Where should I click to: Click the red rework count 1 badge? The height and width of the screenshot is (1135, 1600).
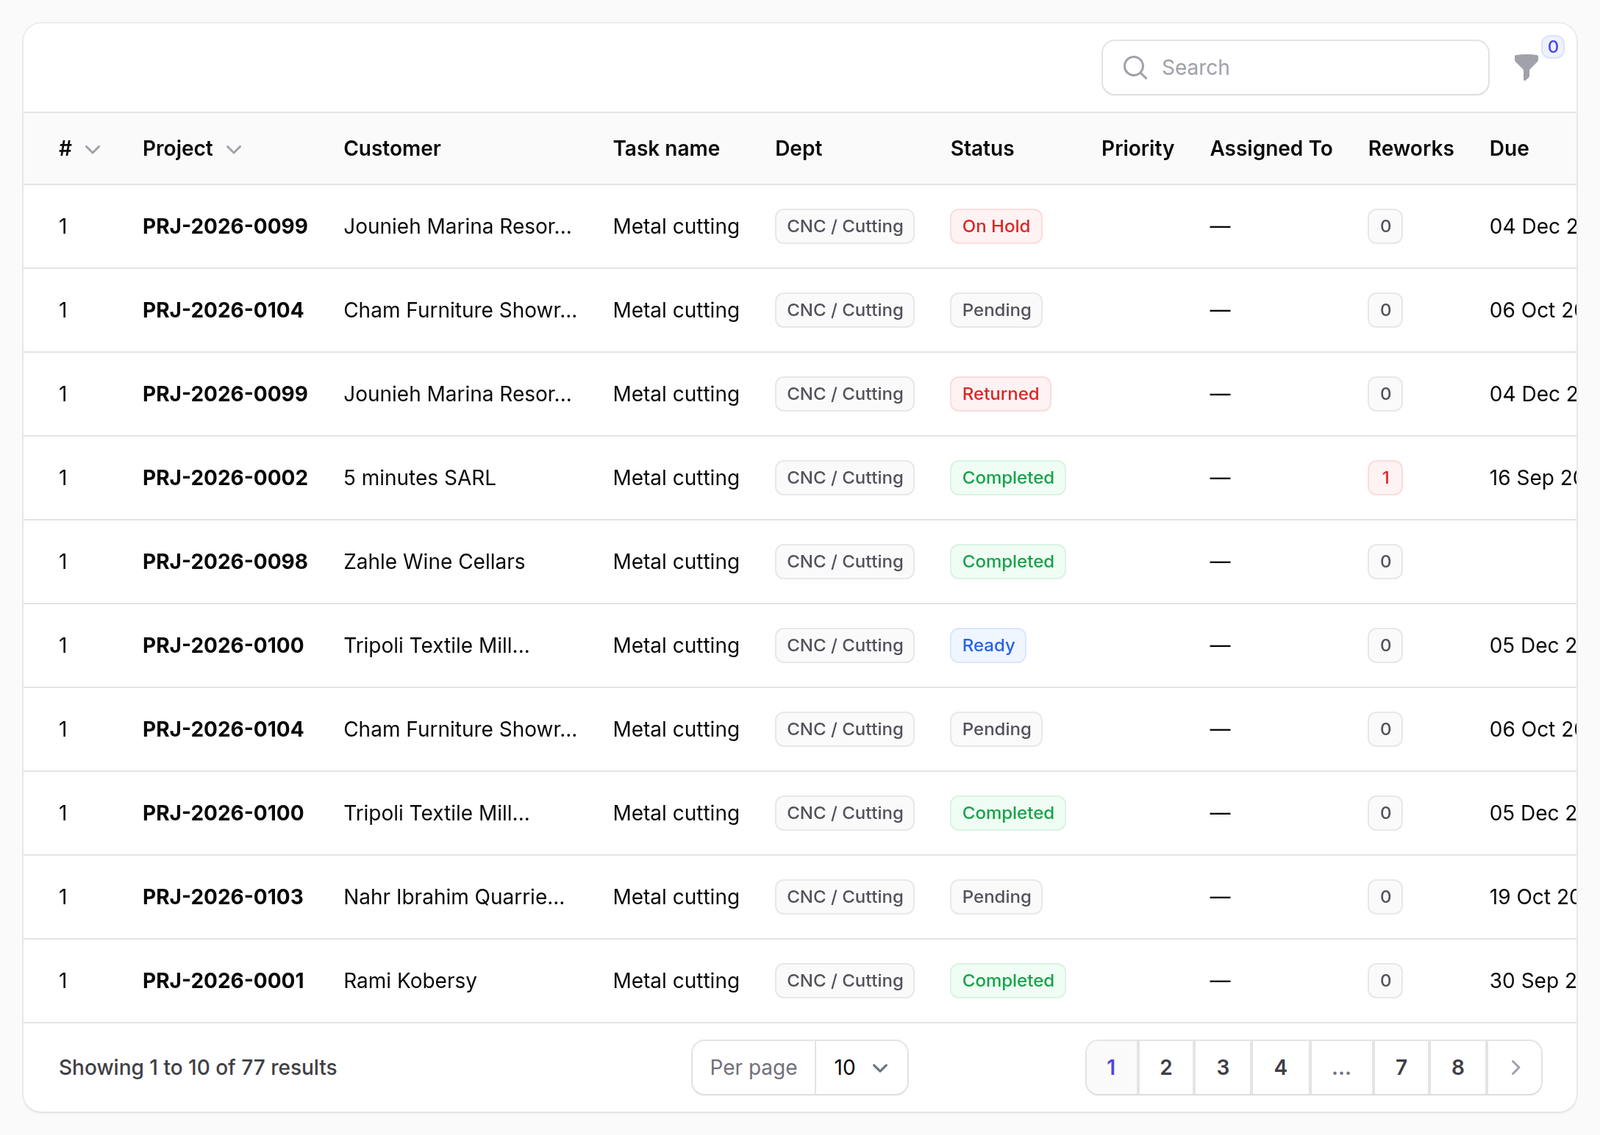1385,477
